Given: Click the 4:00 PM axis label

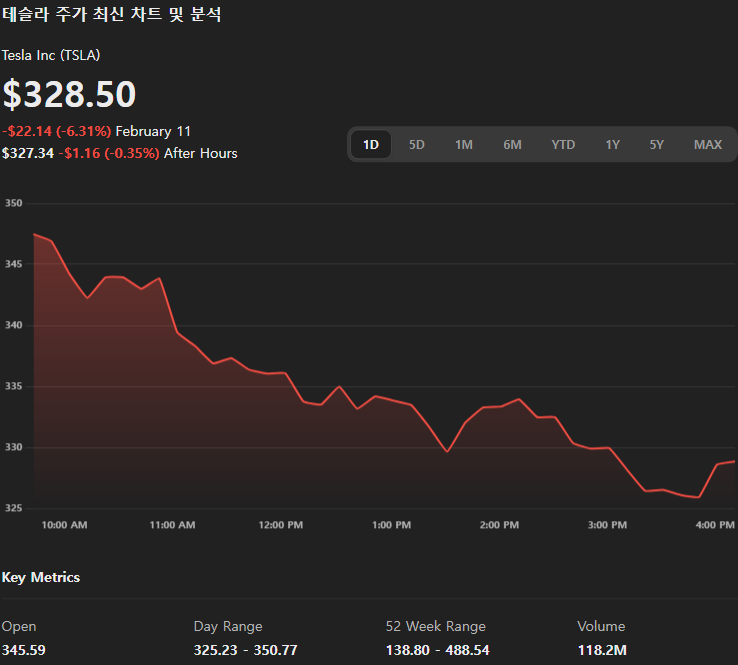Looking at the screenshot, I should pyautogui.click(x=715, y=525).
